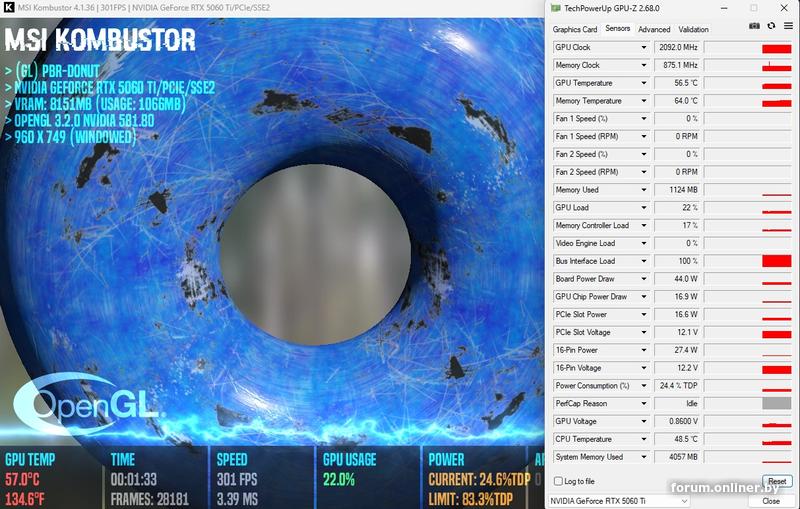Click the Board Power Draw value 44.0 W

678,279
